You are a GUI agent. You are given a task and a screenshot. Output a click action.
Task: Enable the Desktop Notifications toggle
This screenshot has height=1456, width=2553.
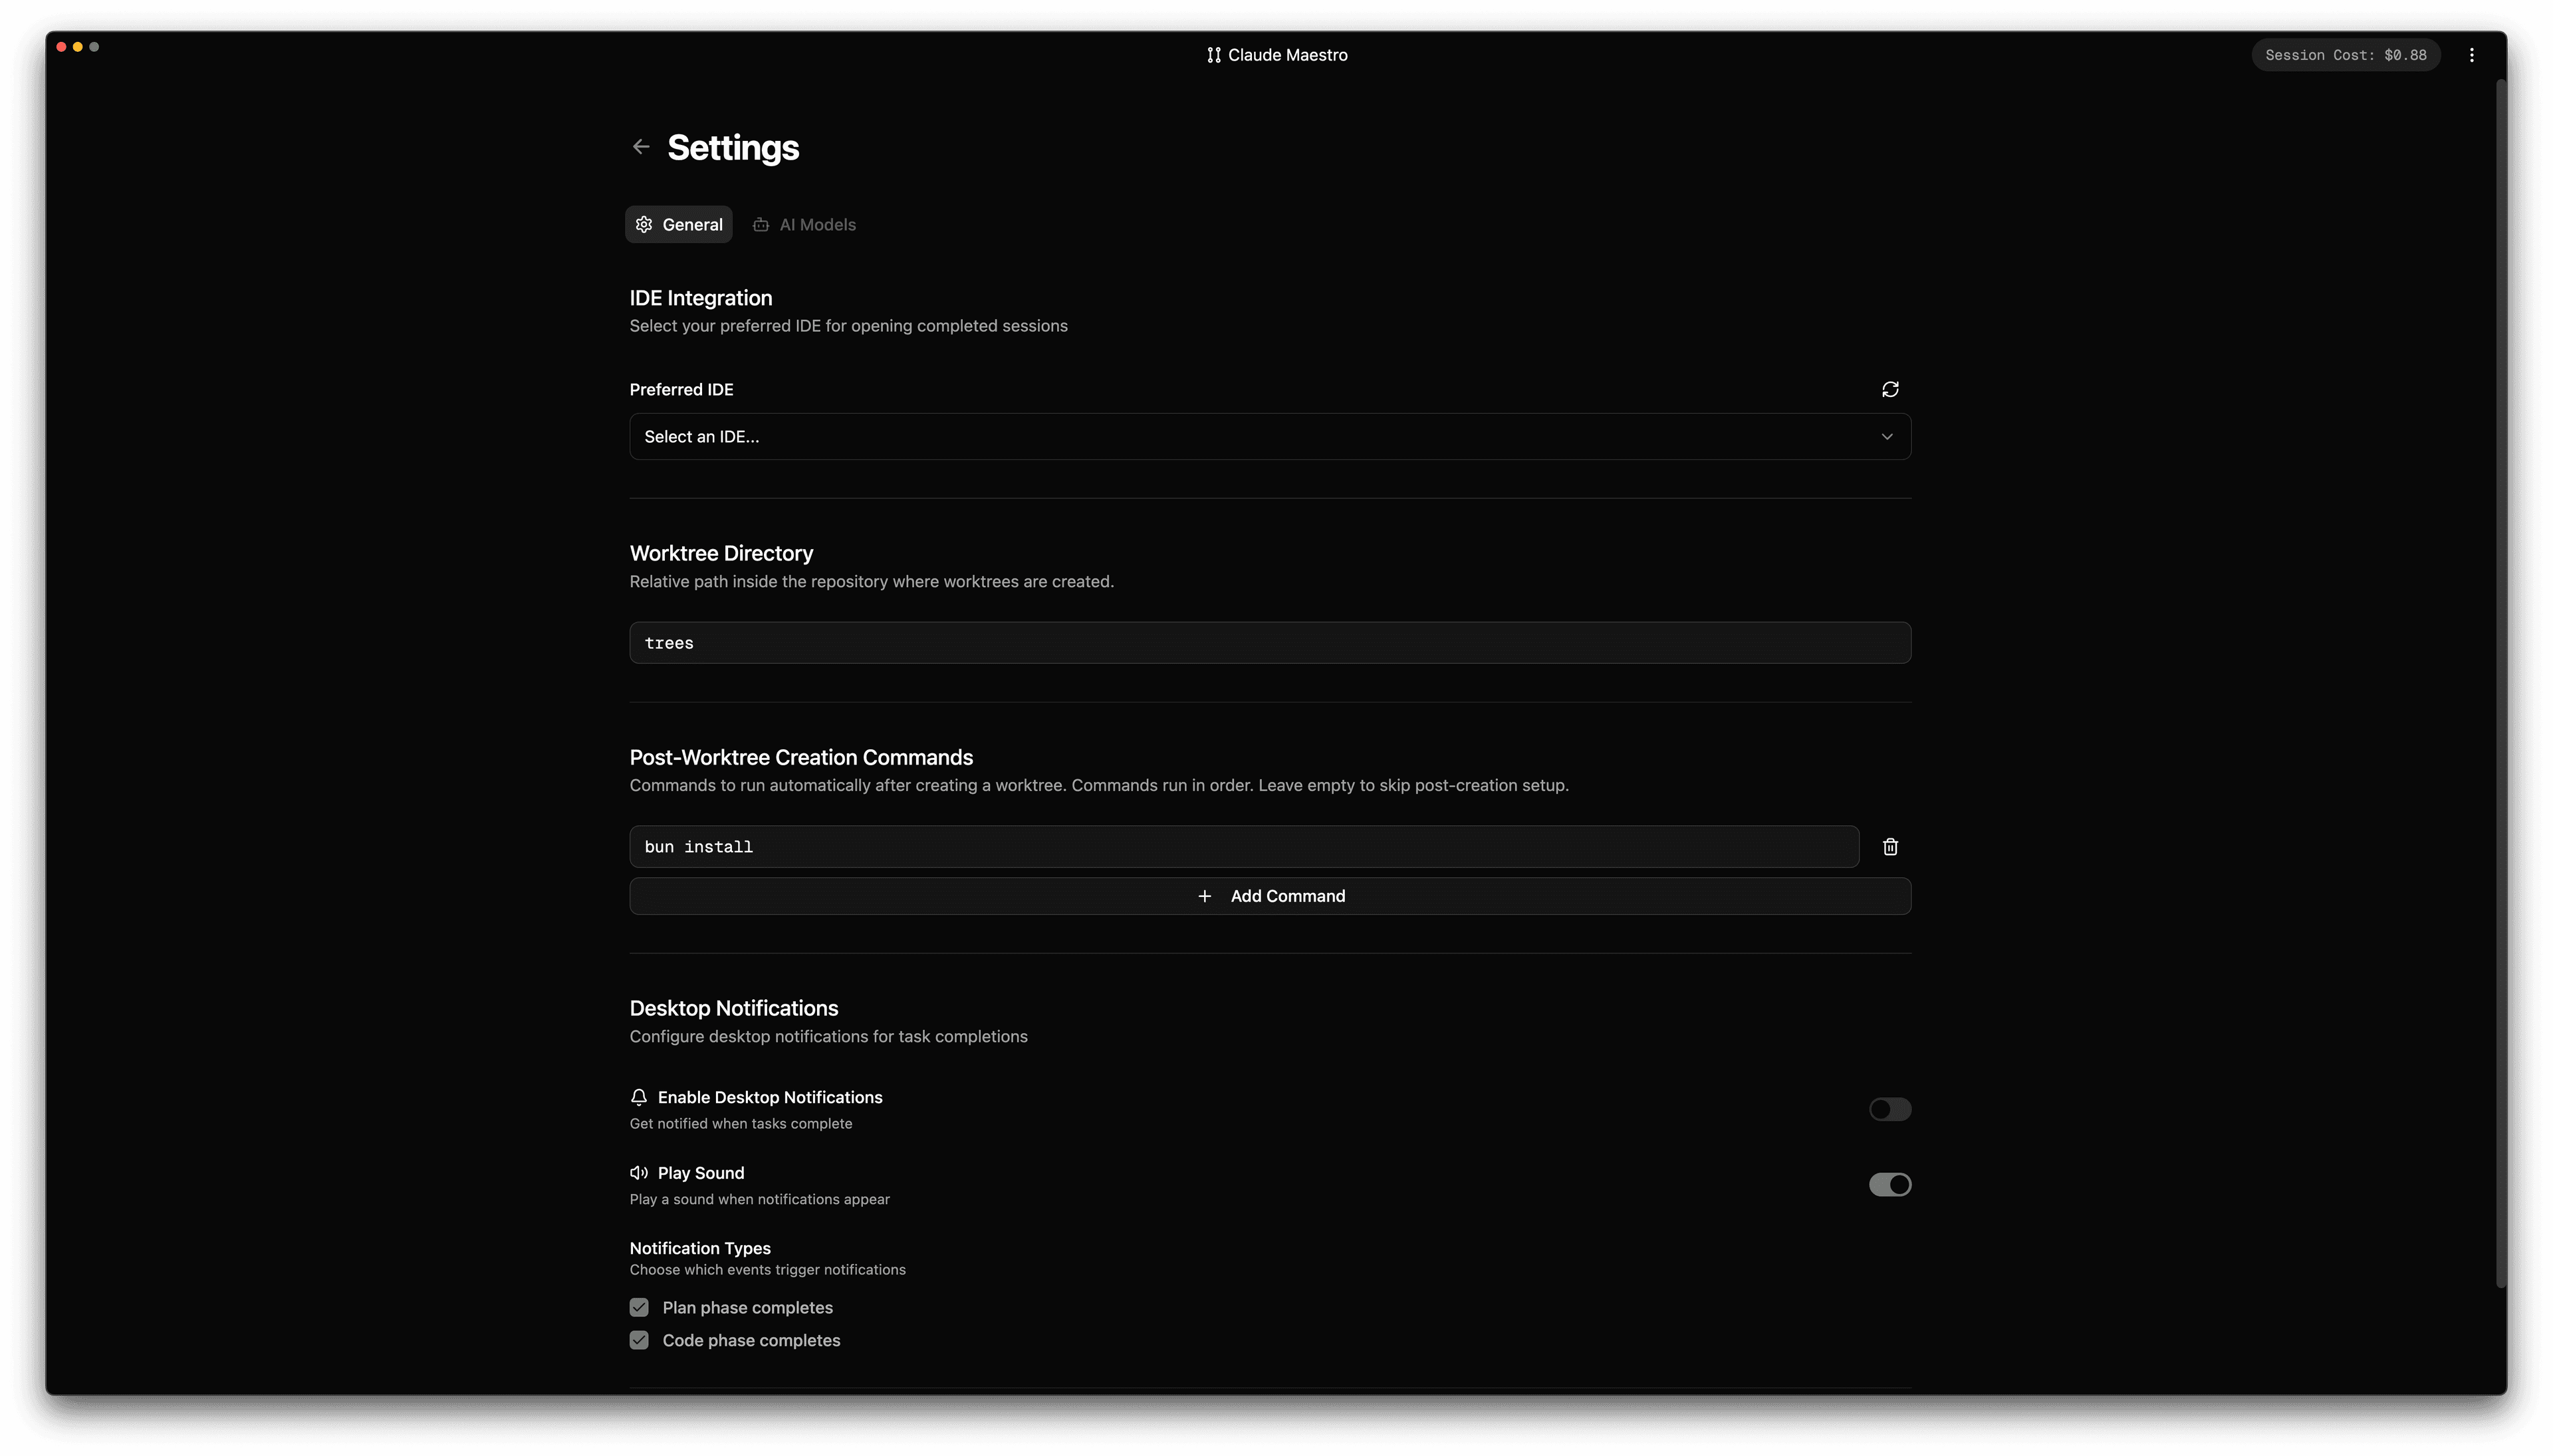1889,1109
